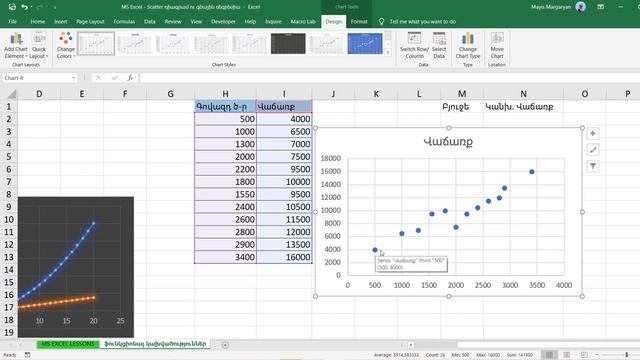Expand the Chart Styles gallery arrow
This screenshot has height=360, width=640.
point(388,53)
